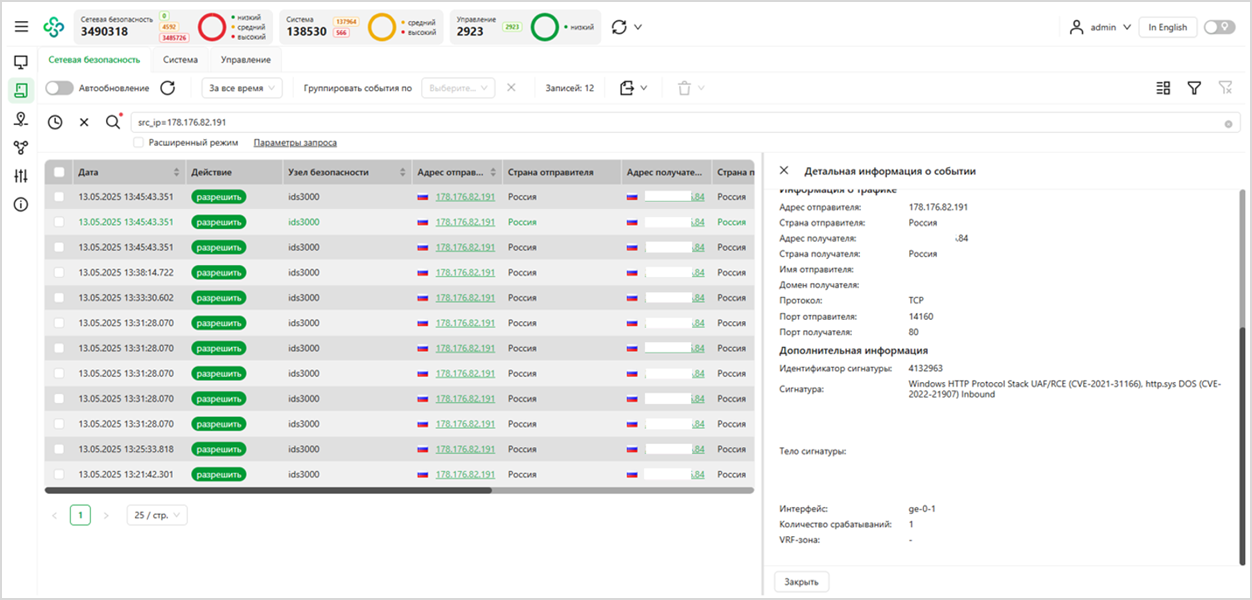
Task: Open the 25 / стр. page size dropdown
Action: pos(157,515)
